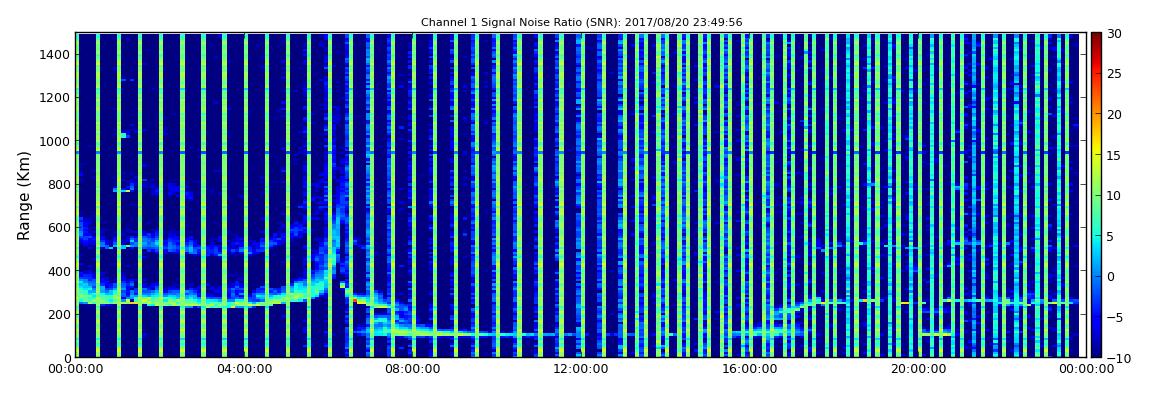Click the 12:00:00 time tick label
Screen dimensions: 1150x407
[x=580, y=370]
